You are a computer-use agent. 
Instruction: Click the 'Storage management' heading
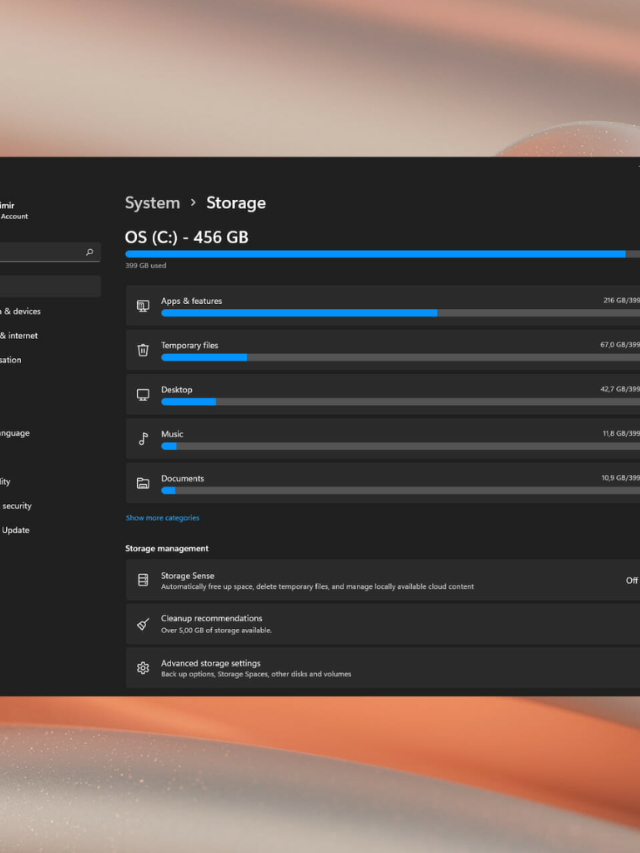pos(167,548)
